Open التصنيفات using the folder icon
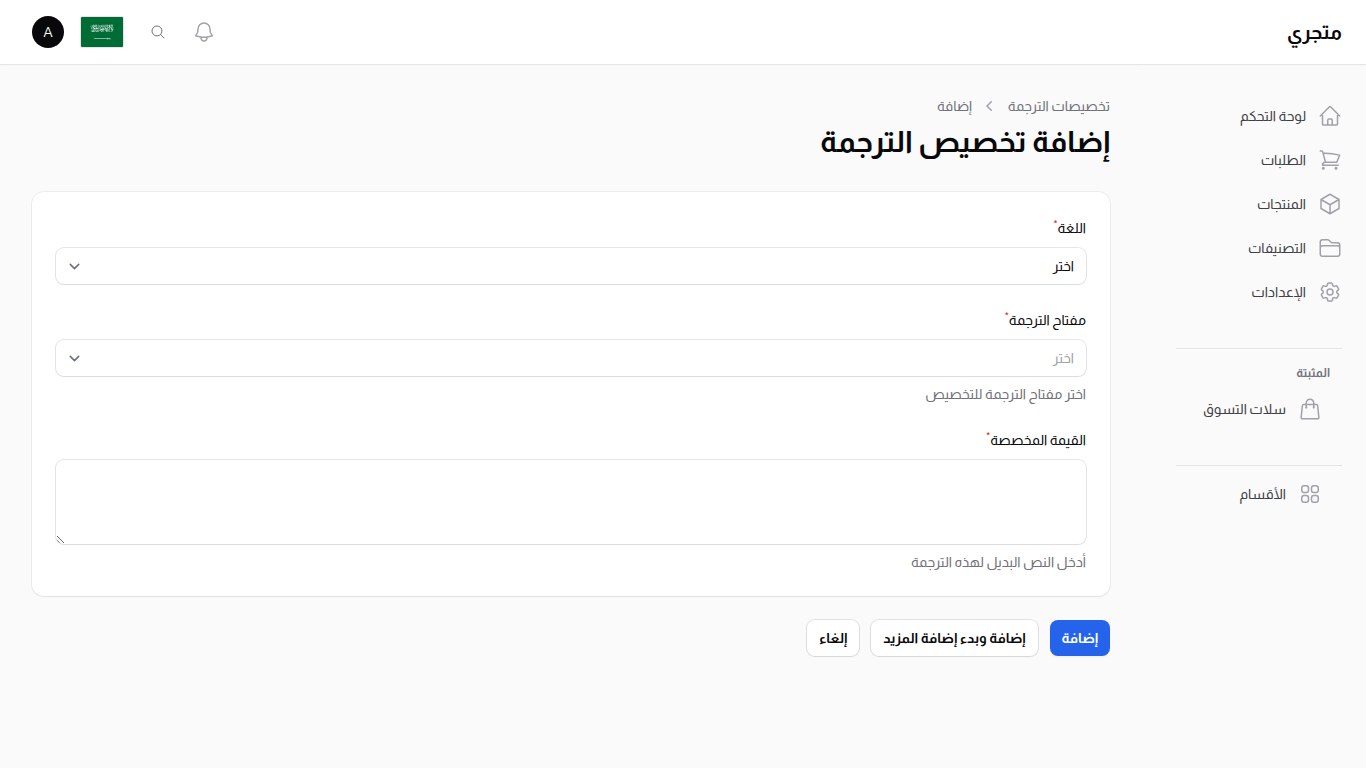This screenshot has height=768, width=1366. pyautogui.click(x=1330, y=248)
